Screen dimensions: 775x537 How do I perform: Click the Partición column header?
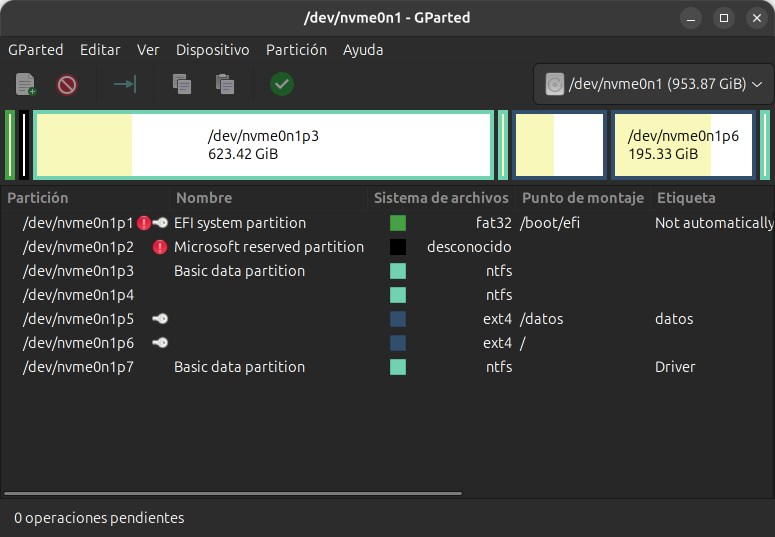click(x=85, y=198)
